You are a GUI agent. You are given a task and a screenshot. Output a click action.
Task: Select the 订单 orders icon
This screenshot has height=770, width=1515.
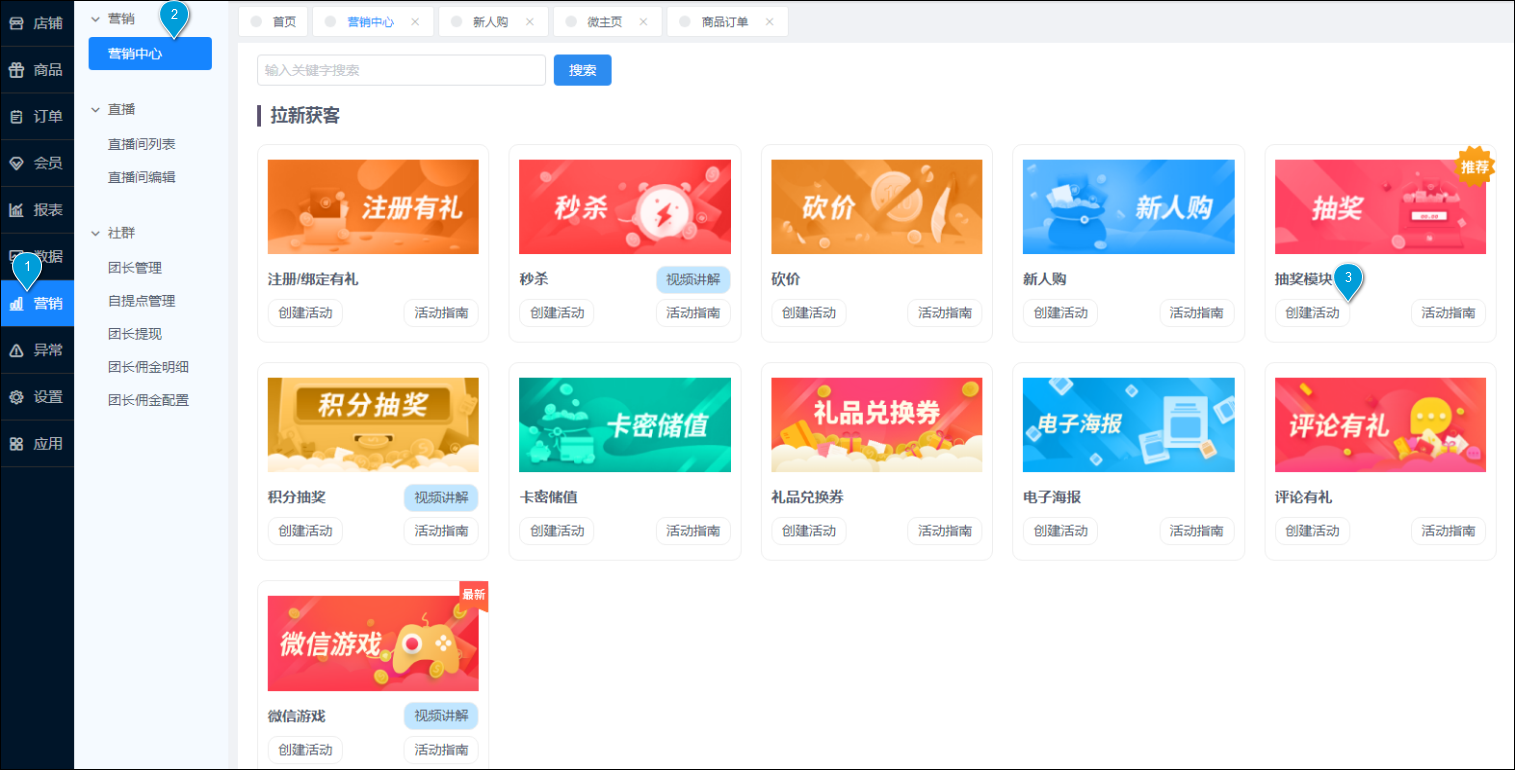17,117
